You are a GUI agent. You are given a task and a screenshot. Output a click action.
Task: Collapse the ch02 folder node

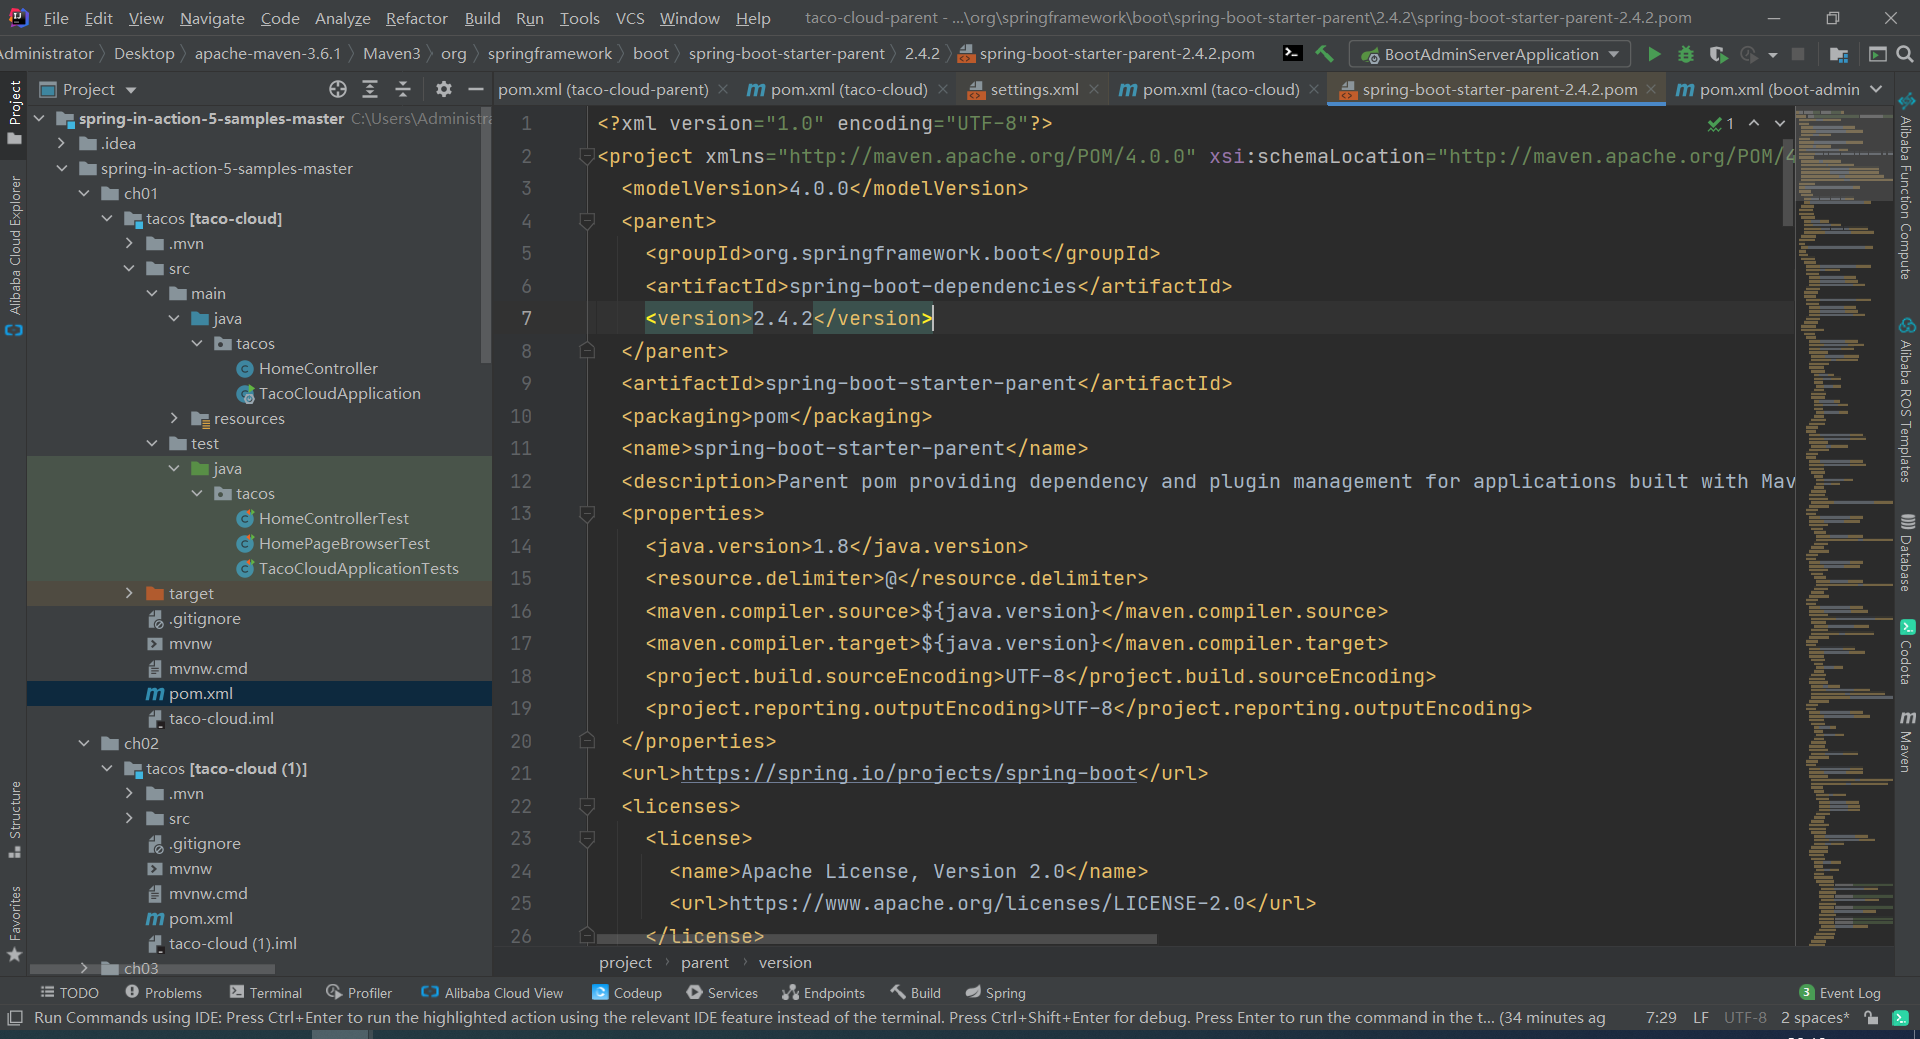pos(84,743)
